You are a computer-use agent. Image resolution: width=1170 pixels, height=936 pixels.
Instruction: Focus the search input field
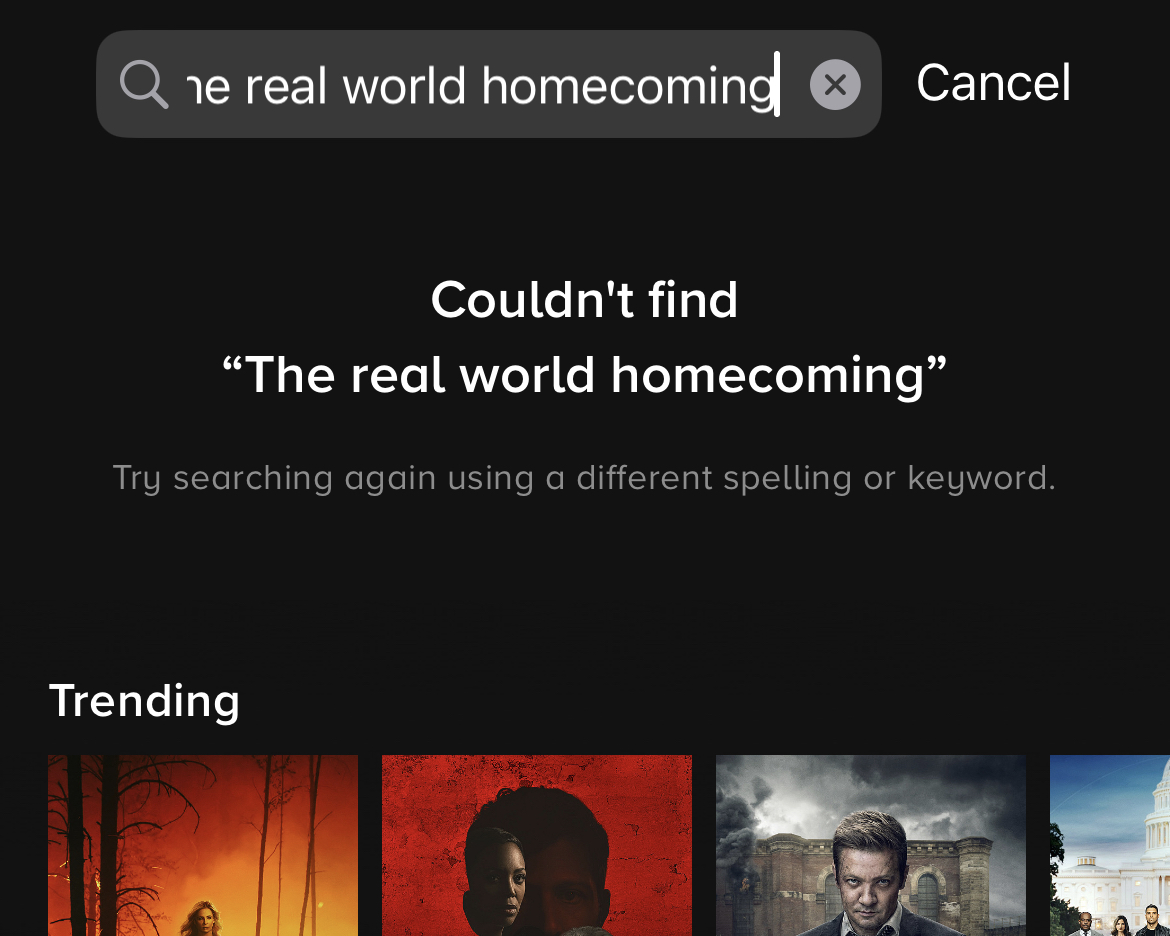tap(489, 84)
